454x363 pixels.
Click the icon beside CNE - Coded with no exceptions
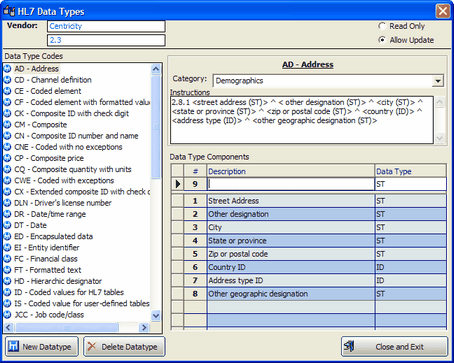pyautogui.click(x=7, y=147)
